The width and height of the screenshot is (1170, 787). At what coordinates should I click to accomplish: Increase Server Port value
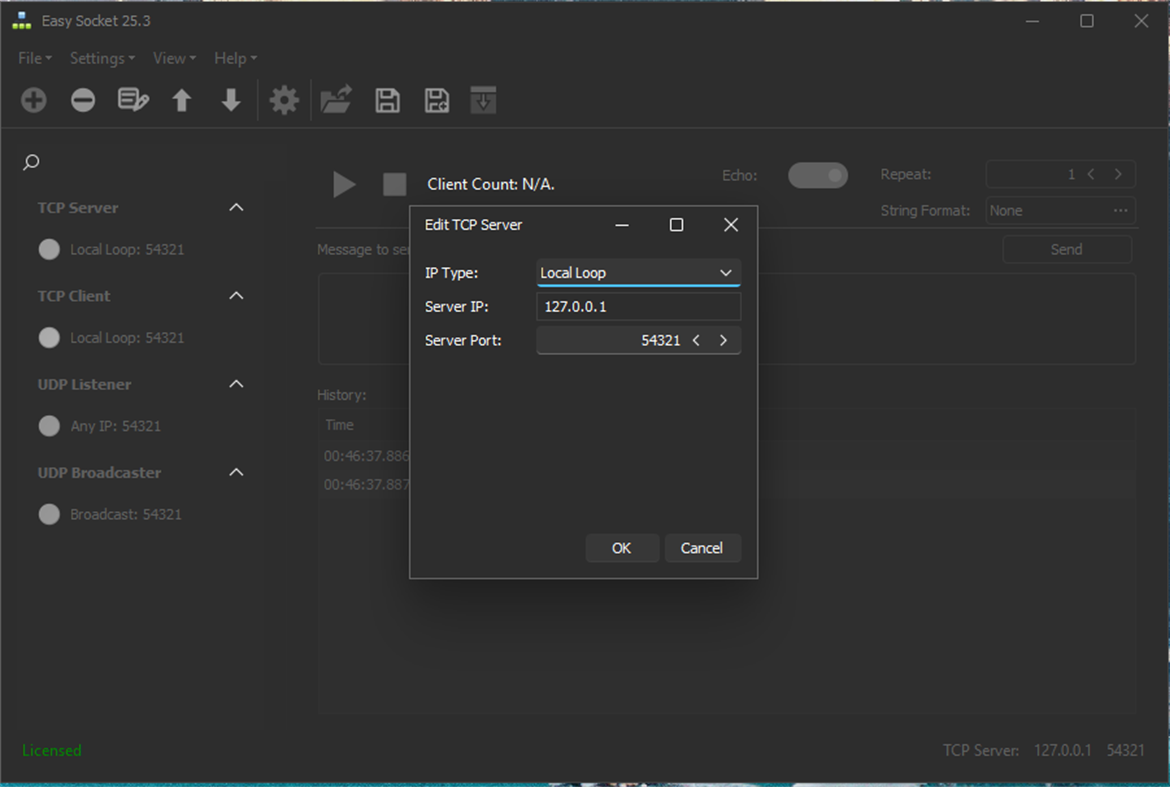(723, 340)
